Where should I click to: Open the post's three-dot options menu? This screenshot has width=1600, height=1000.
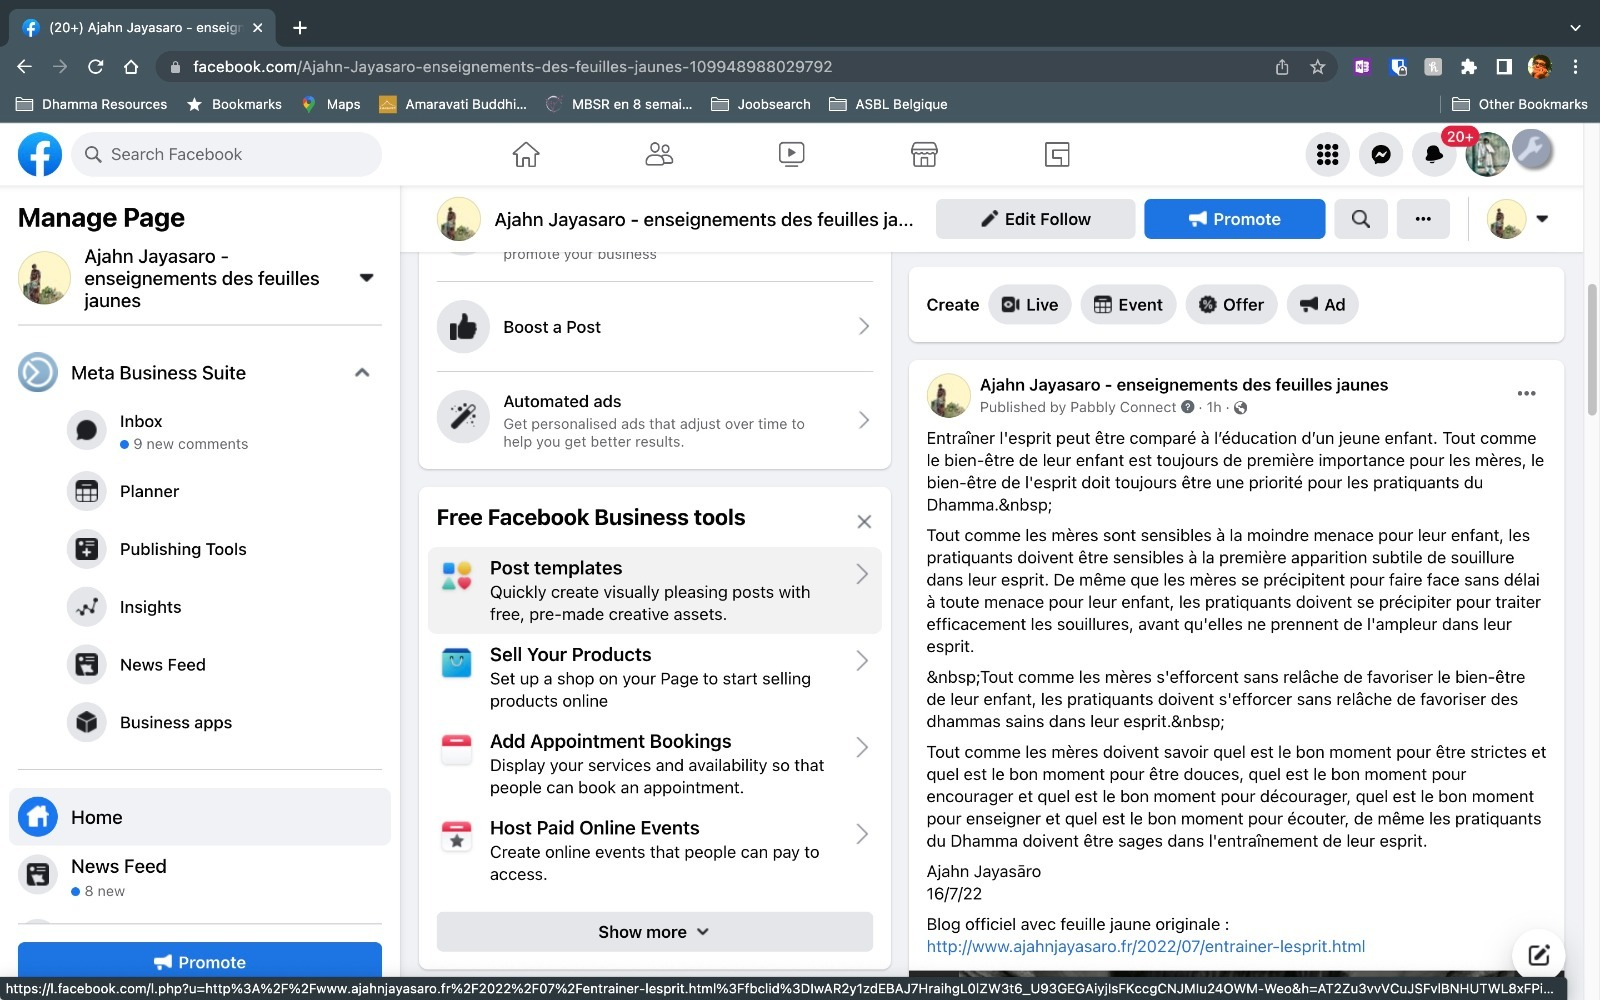(x=1526, y=394)
